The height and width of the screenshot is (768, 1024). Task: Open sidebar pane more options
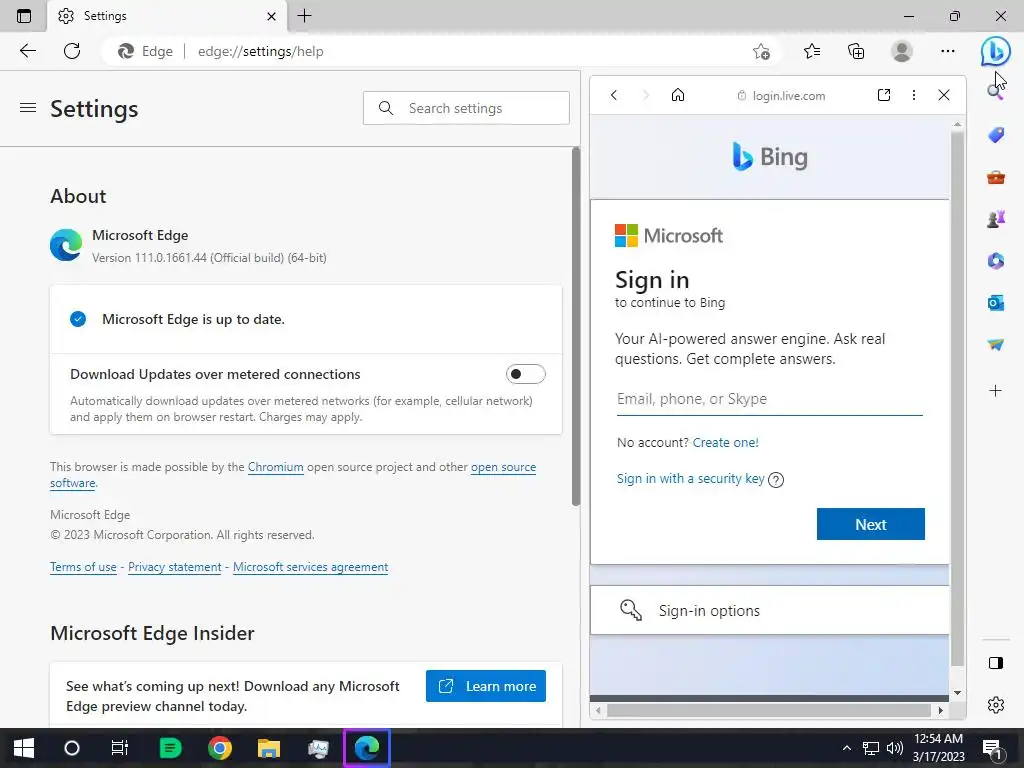point(914,95)
